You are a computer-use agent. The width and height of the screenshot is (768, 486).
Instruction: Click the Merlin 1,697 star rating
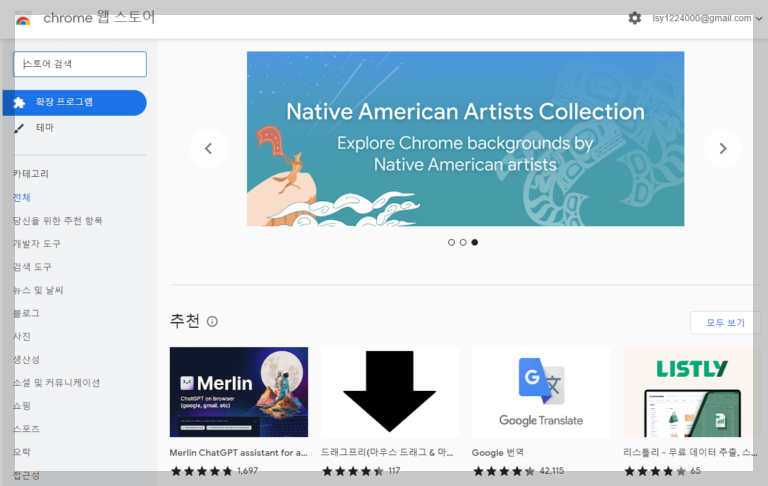tap(214, 471)
